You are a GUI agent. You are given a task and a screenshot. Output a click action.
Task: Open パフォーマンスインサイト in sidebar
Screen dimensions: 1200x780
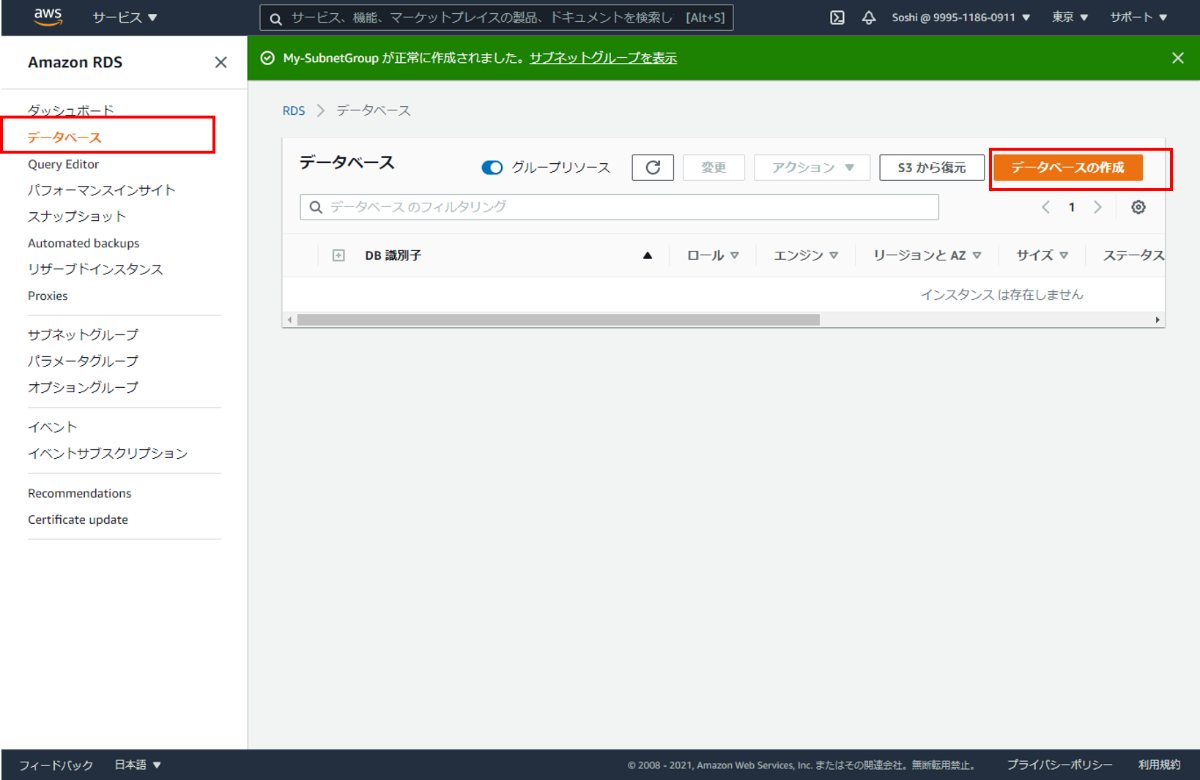[x=102, y=190]
